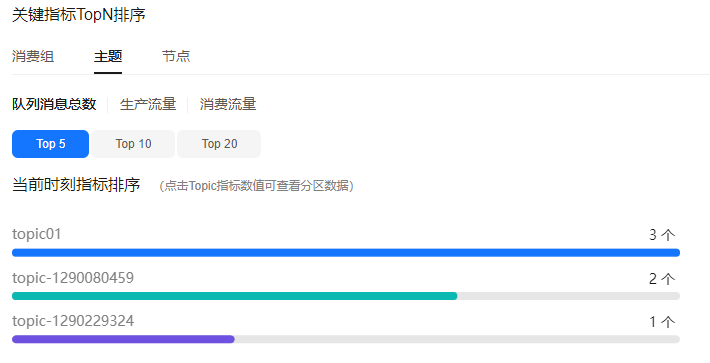Select 队列消息总数 metric
The height and width of the screenshot is (363, 710).
click(54, 104)
